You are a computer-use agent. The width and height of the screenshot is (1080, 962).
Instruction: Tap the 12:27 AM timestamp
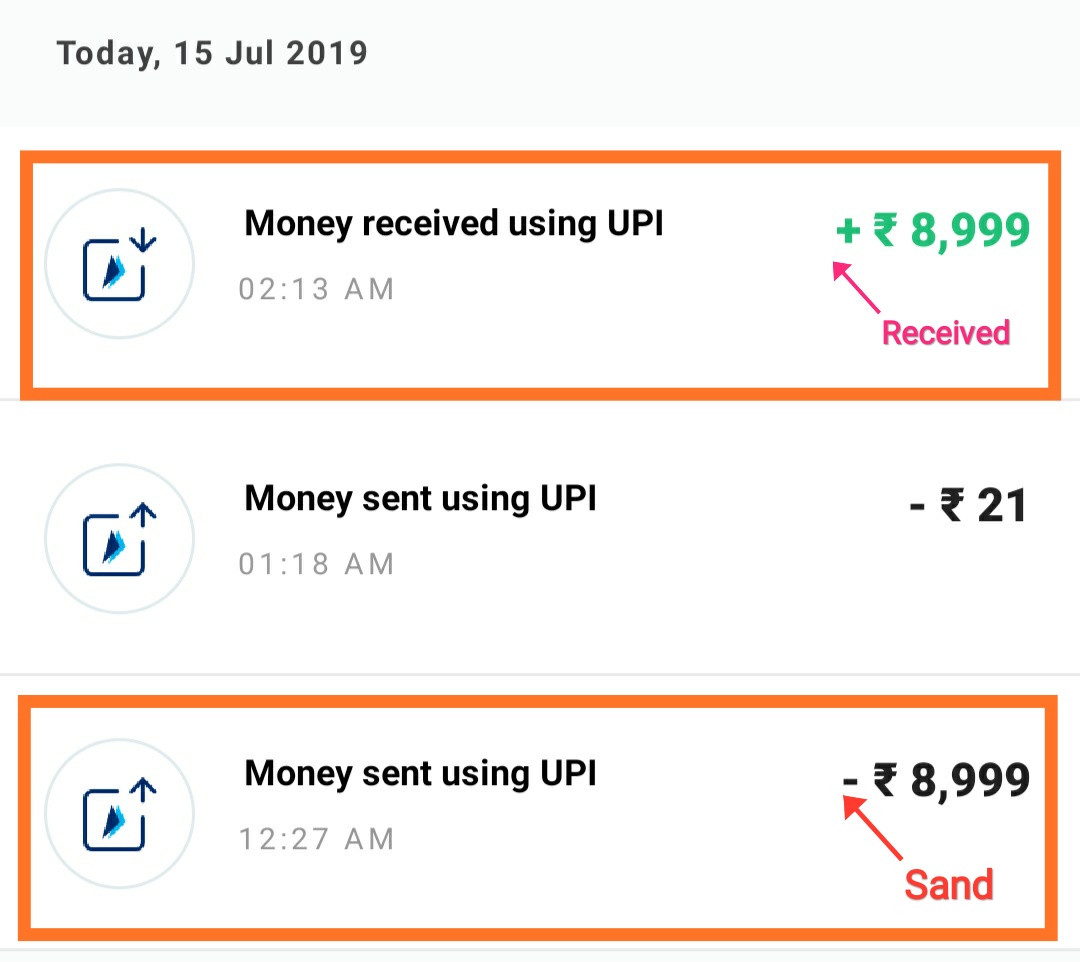coord(316,839)
